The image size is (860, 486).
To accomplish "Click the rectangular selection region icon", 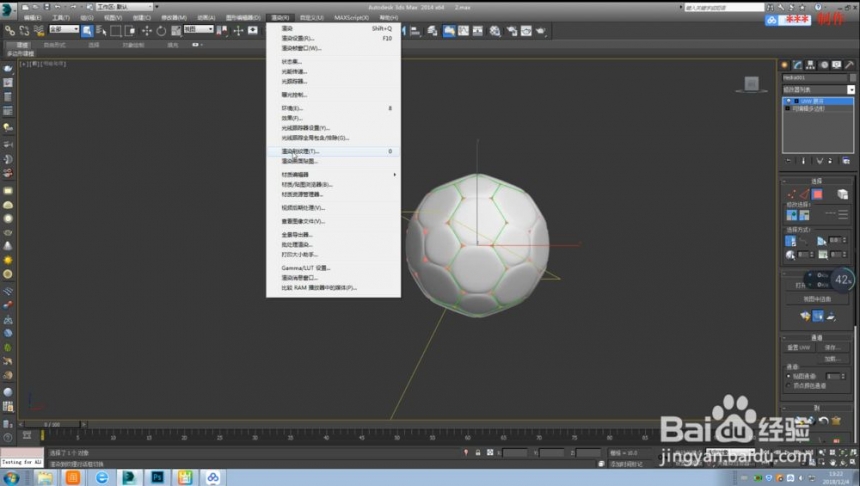I will pos(116,31).
